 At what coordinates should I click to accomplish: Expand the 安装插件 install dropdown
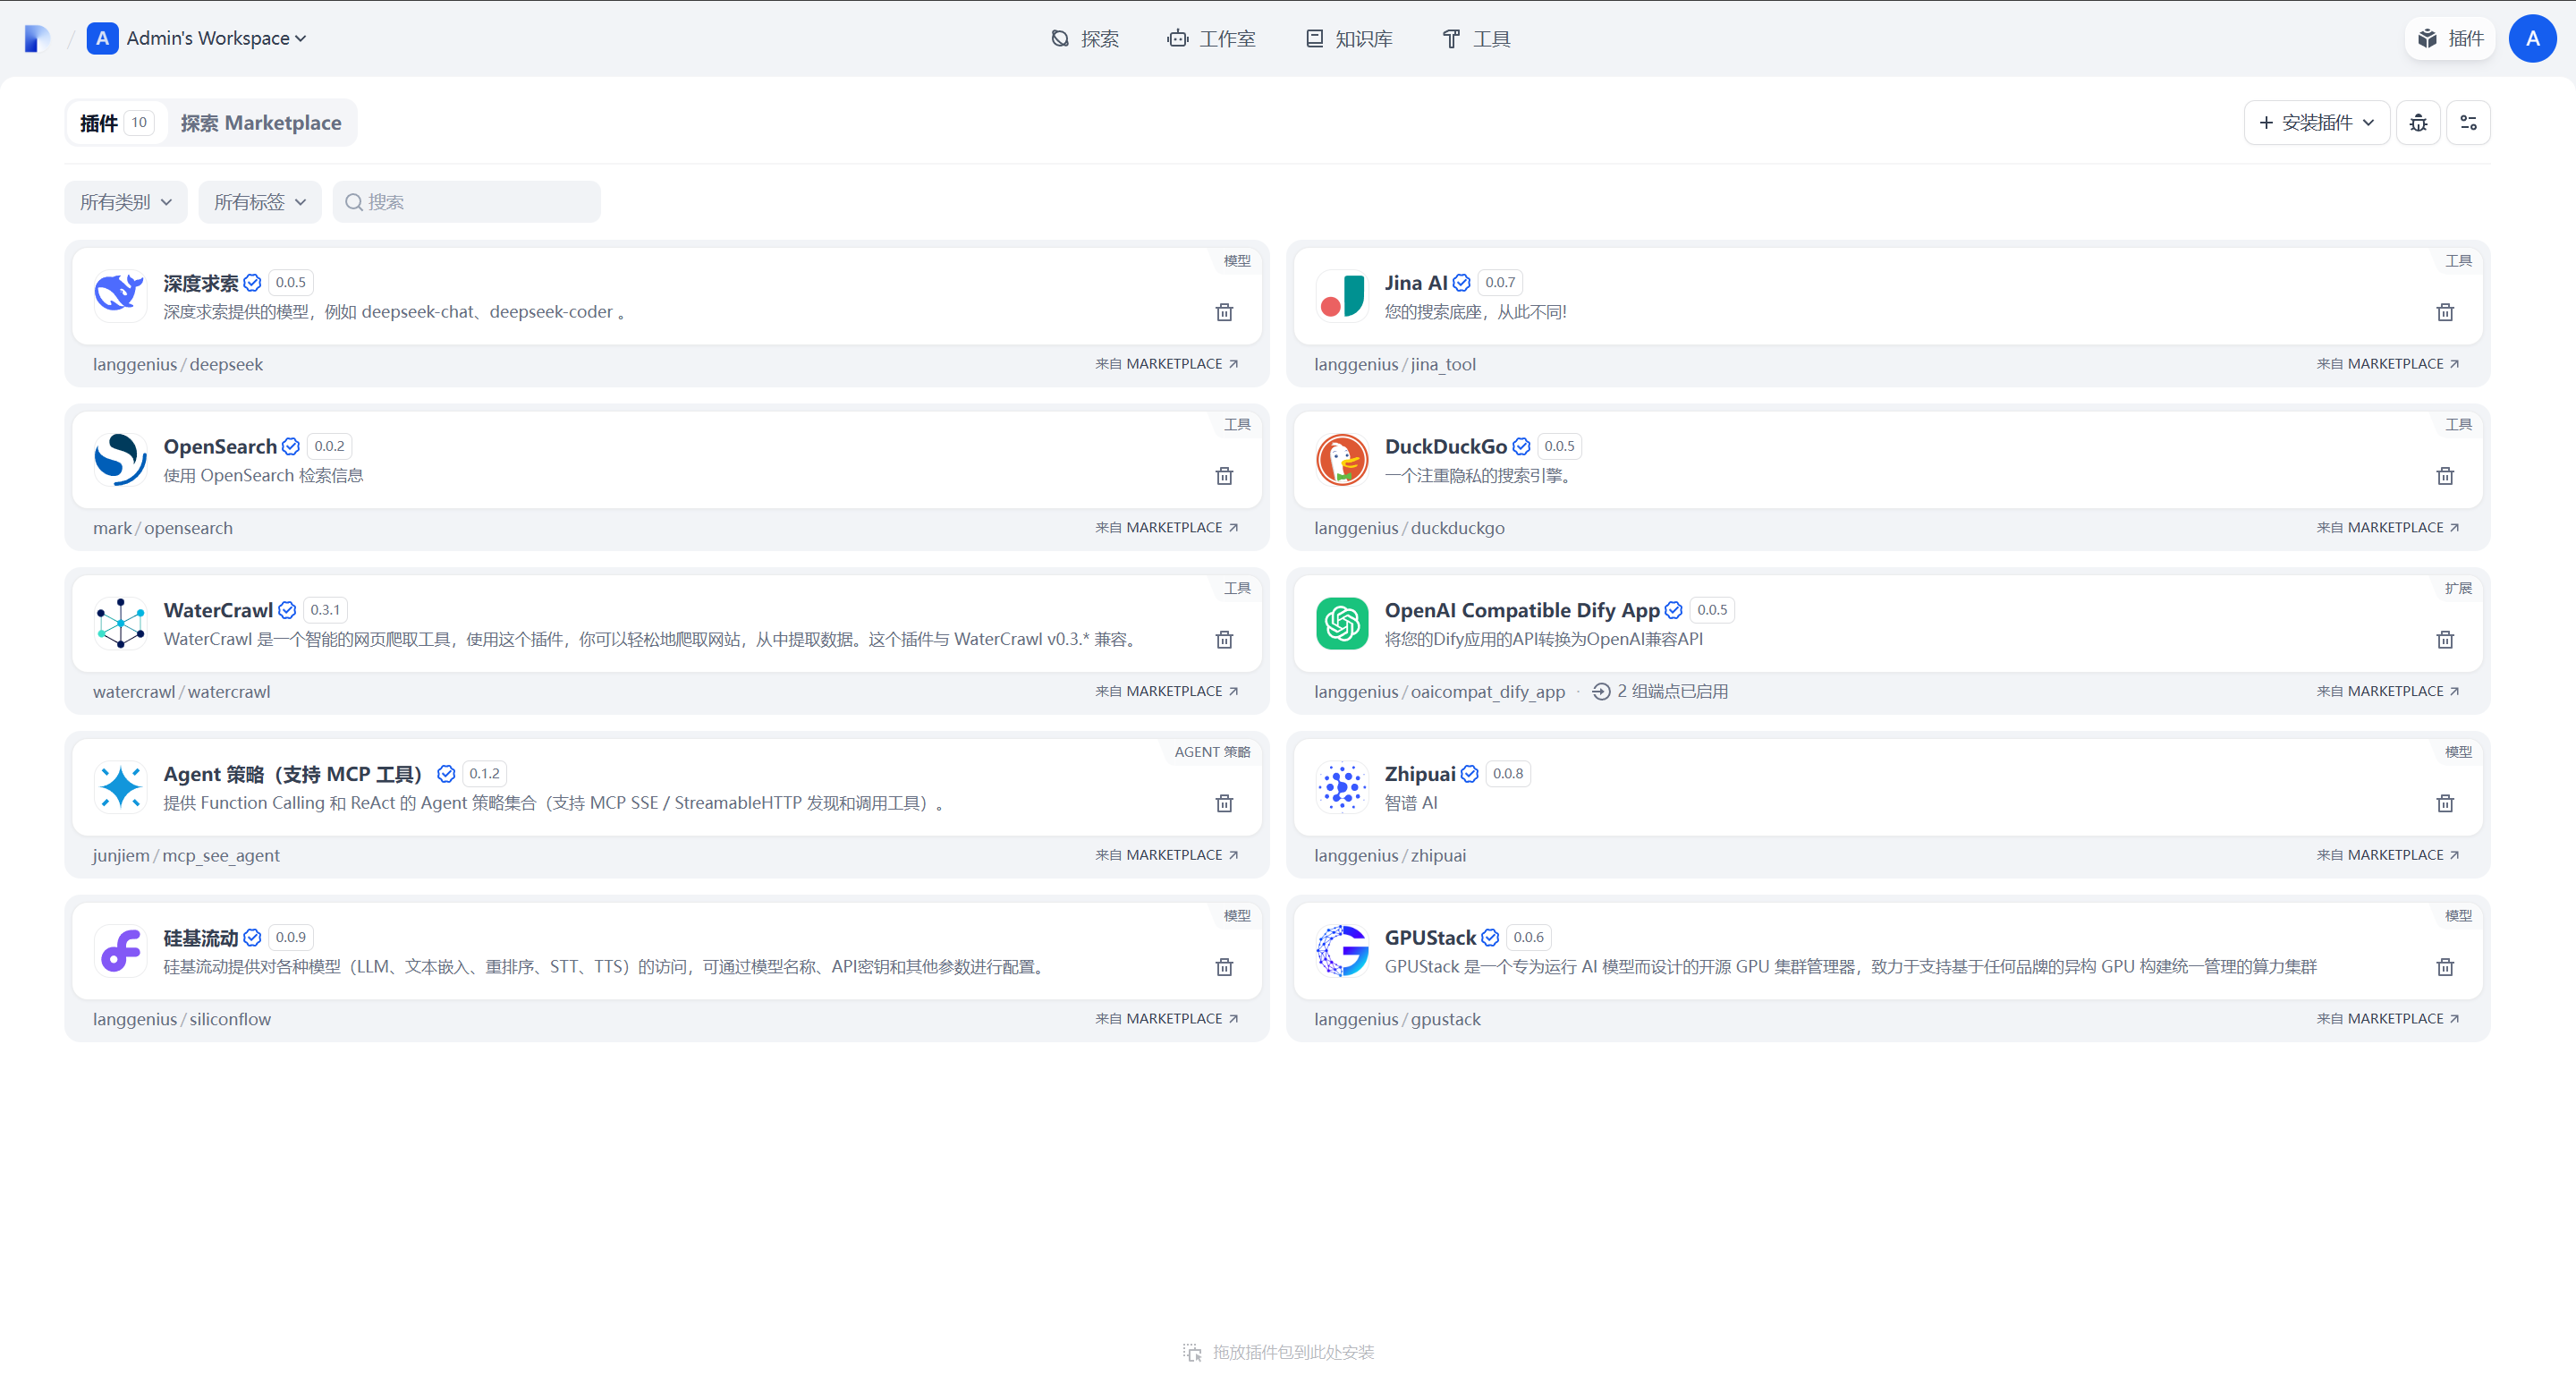point(2316,122)
